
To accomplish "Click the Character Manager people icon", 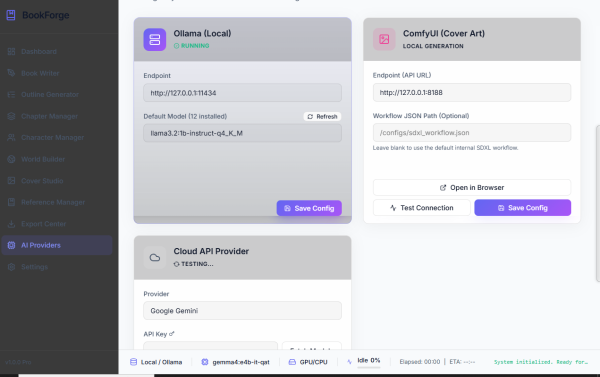I will [x=11, y=137].
